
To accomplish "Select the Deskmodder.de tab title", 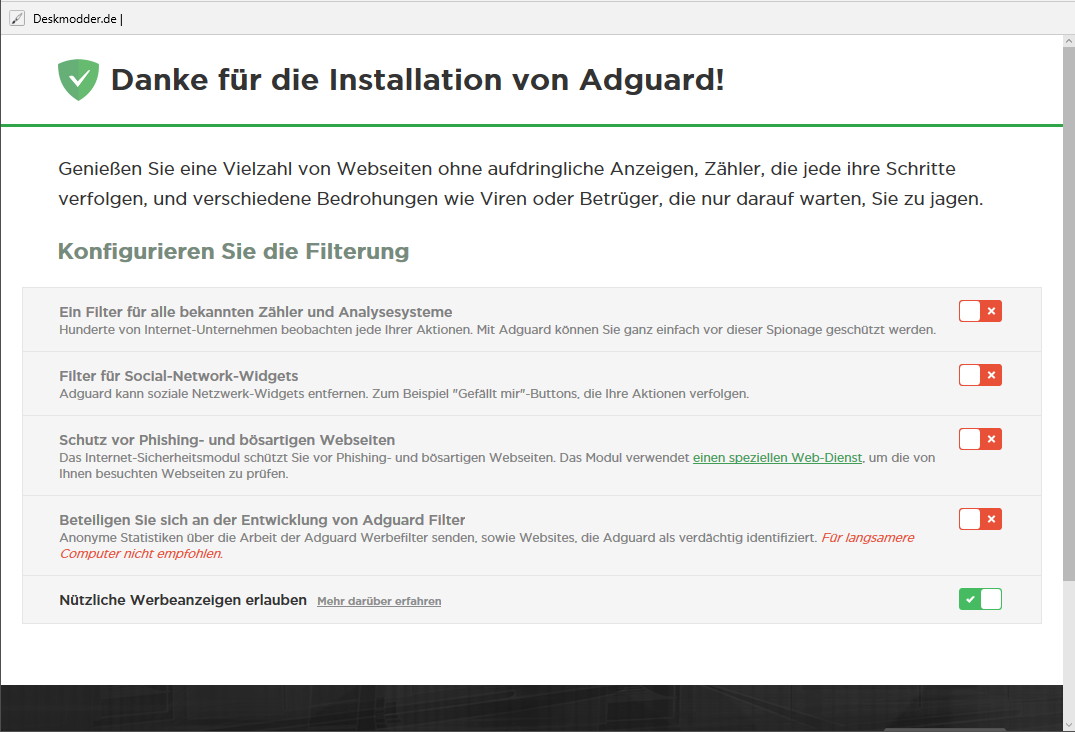I will (77, 19).
